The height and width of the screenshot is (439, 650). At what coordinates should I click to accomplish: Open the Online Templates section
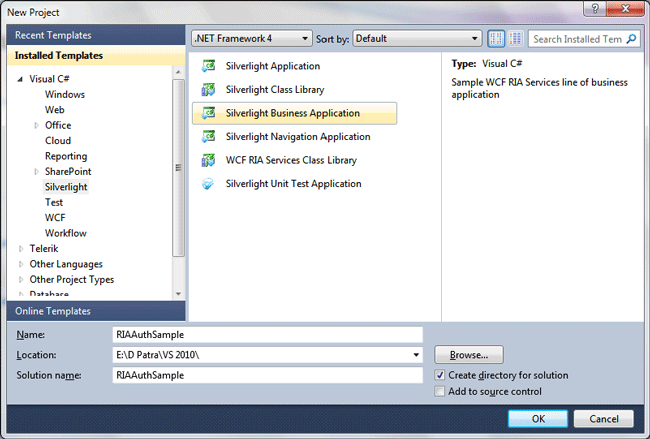tap(96, 311)
